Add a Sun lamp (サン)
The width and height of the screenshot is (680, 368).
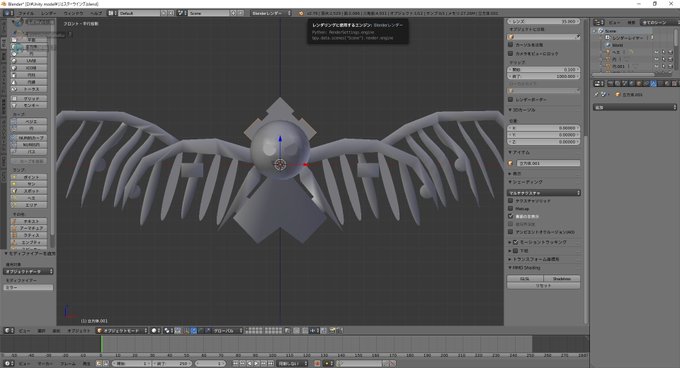click(x=29, y=184)
